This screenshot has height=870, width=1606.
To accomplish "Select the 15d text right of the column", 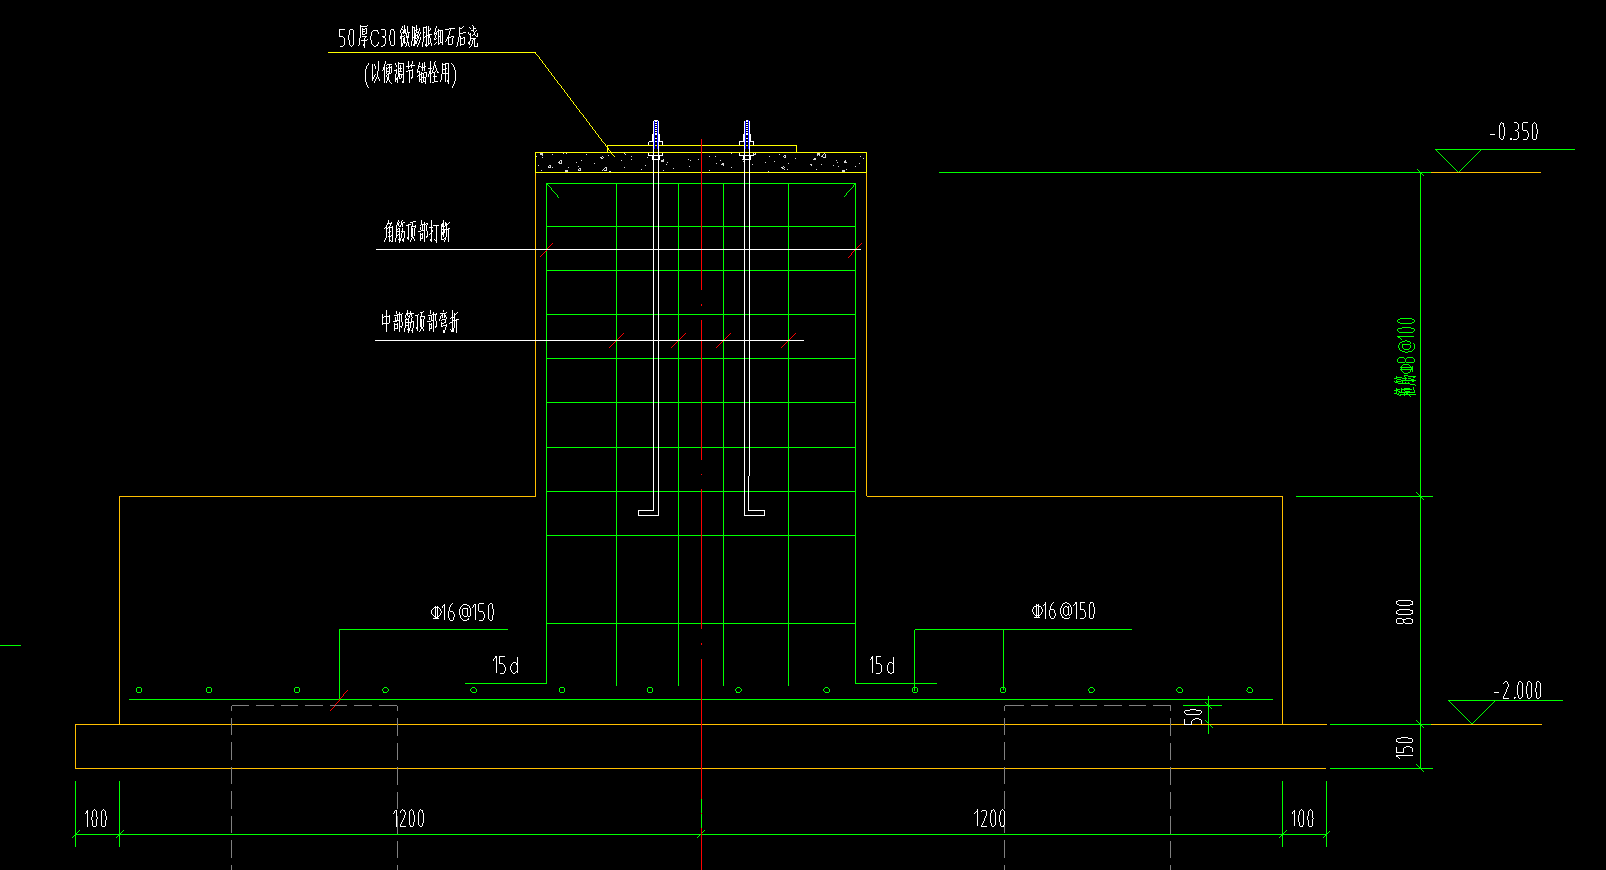I will click(x=882, y=665).
